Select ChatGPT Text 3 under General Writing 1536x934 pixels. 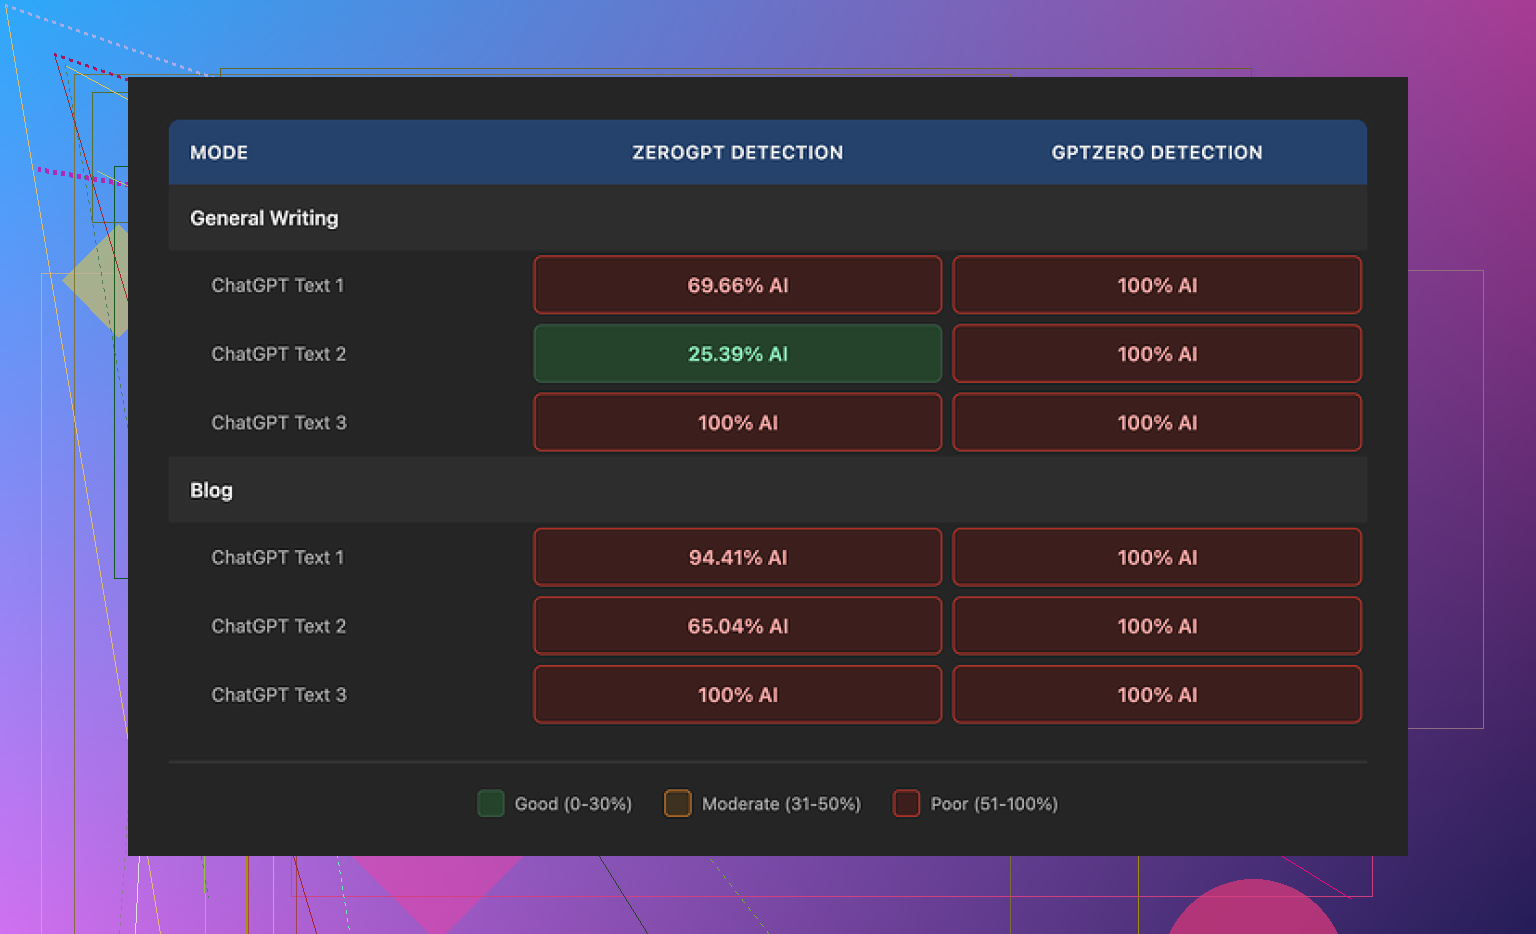[x=278, y=423]
